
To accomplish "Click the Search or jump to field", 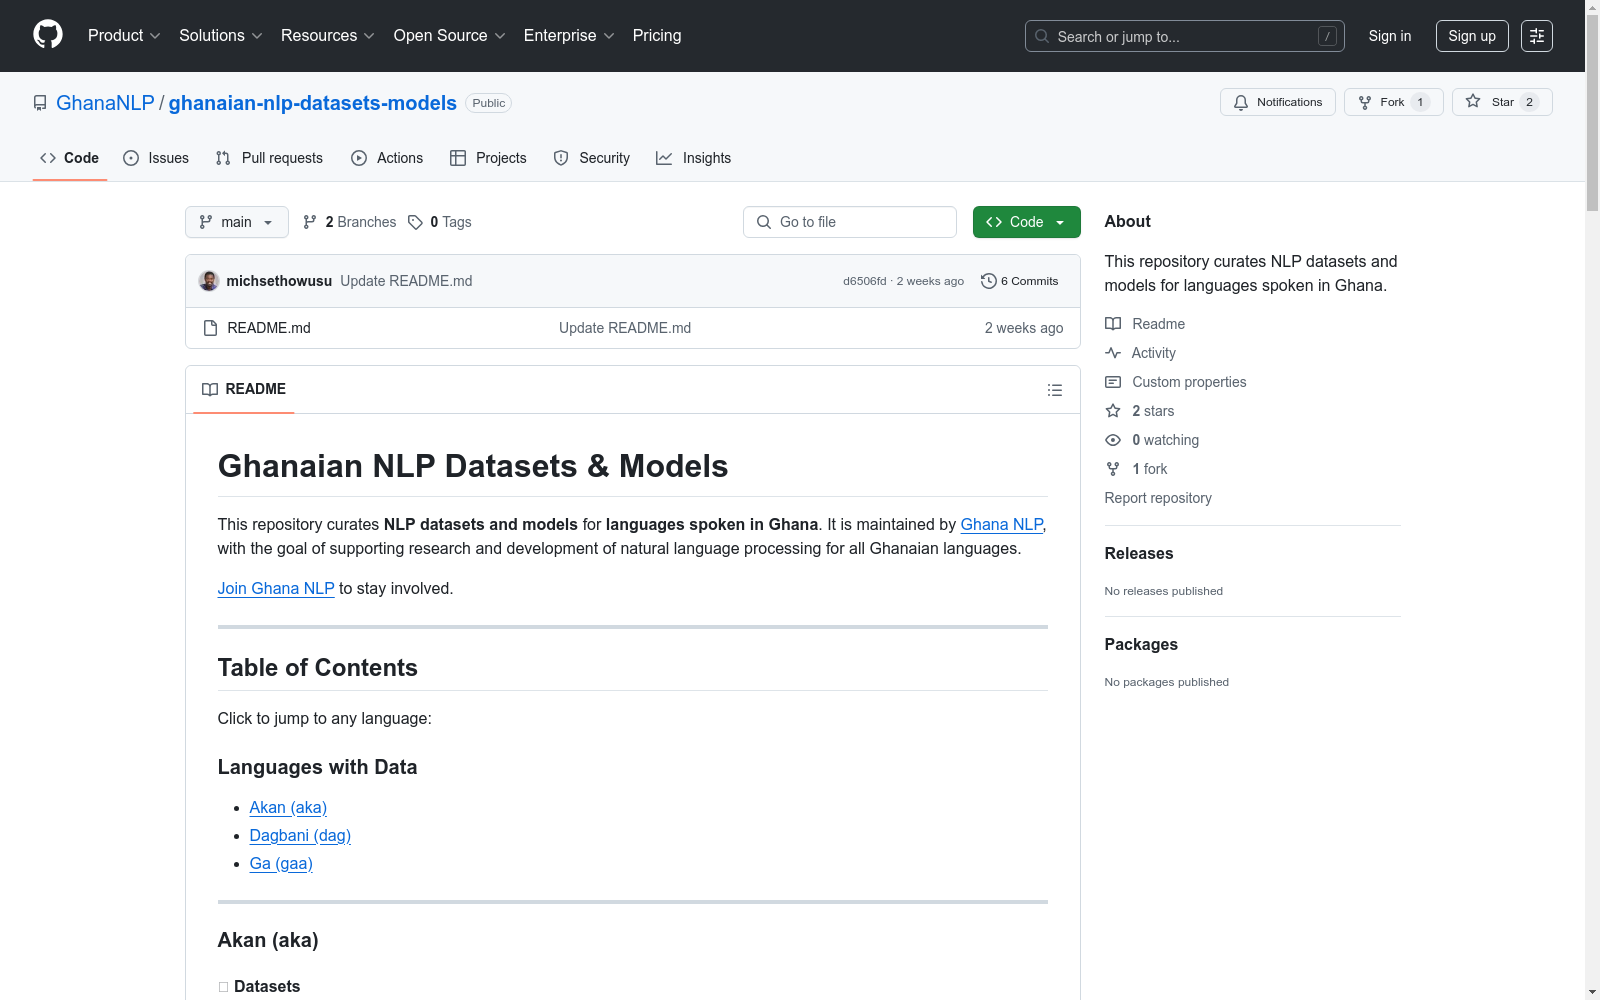I will click(x=1185, y=36).
